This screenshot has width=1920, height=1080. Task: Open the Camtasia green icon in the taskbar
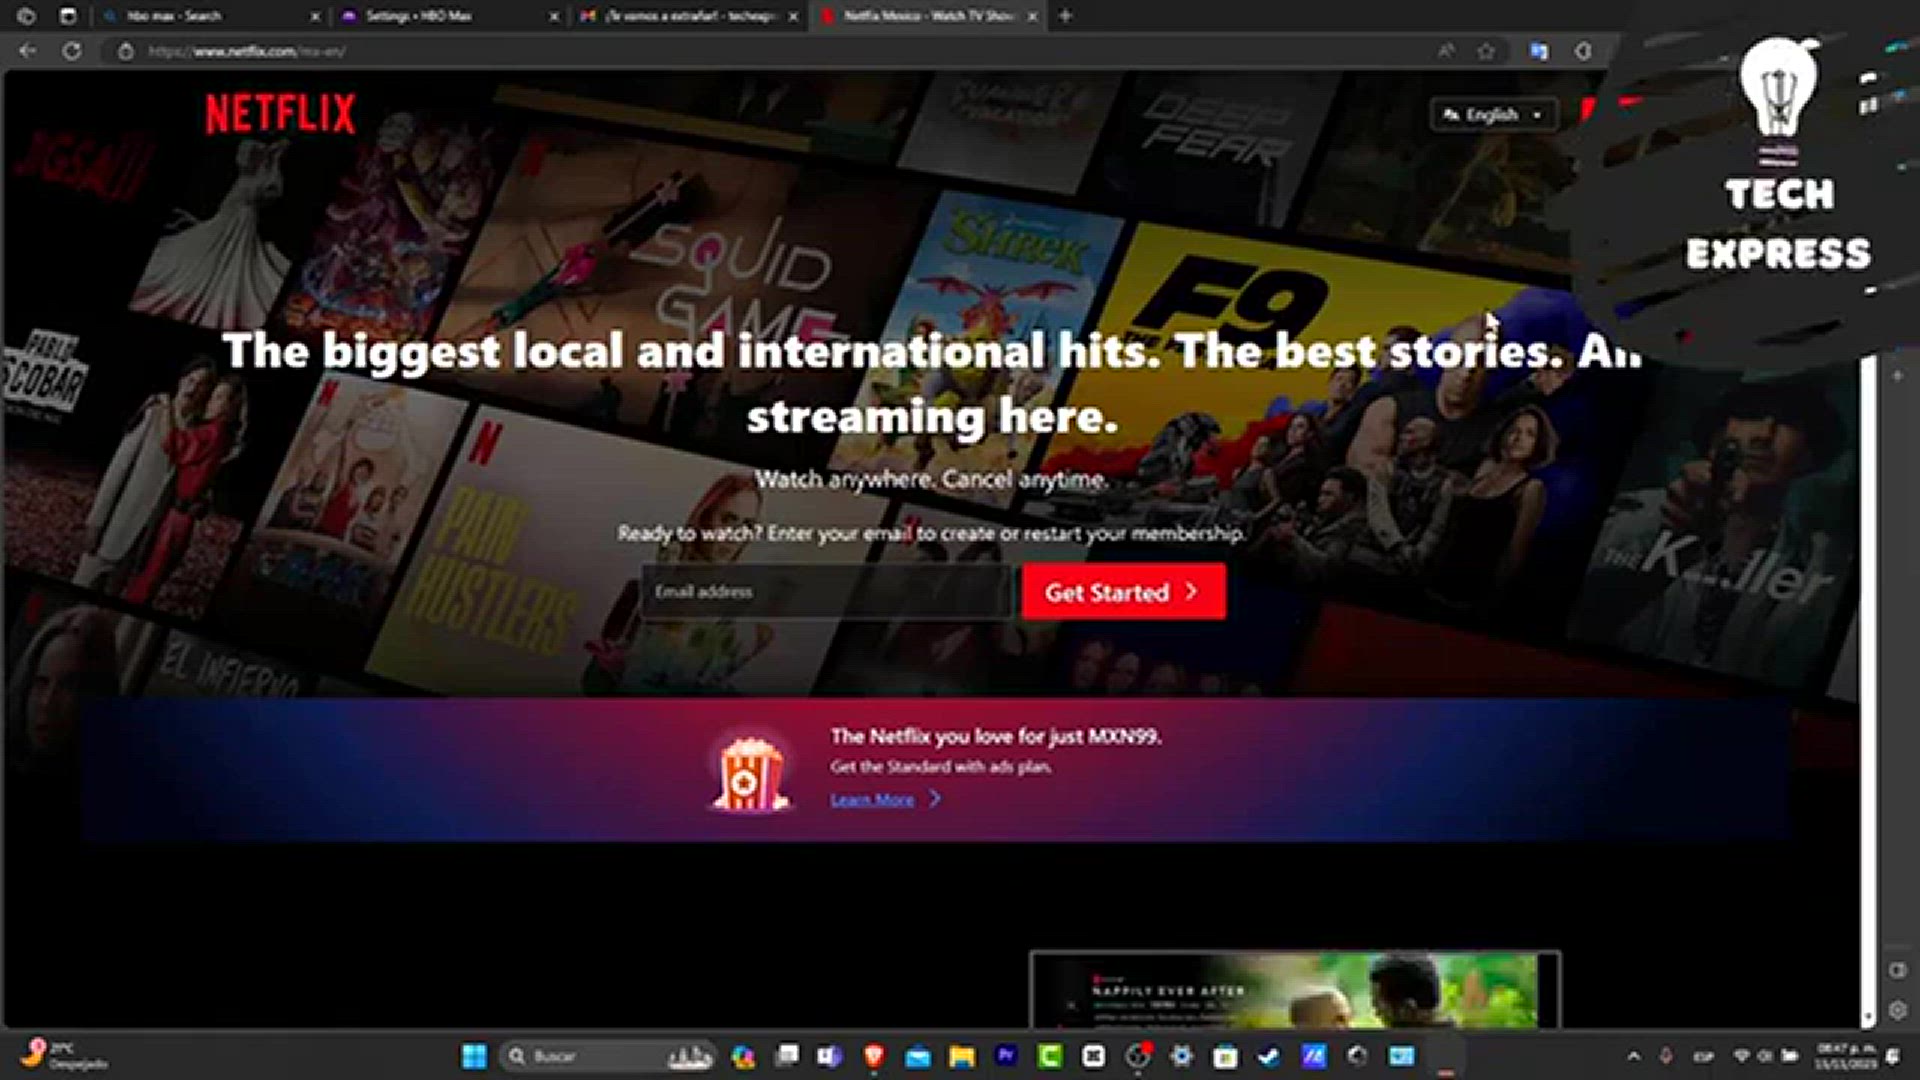[x=1049, y=1056]
